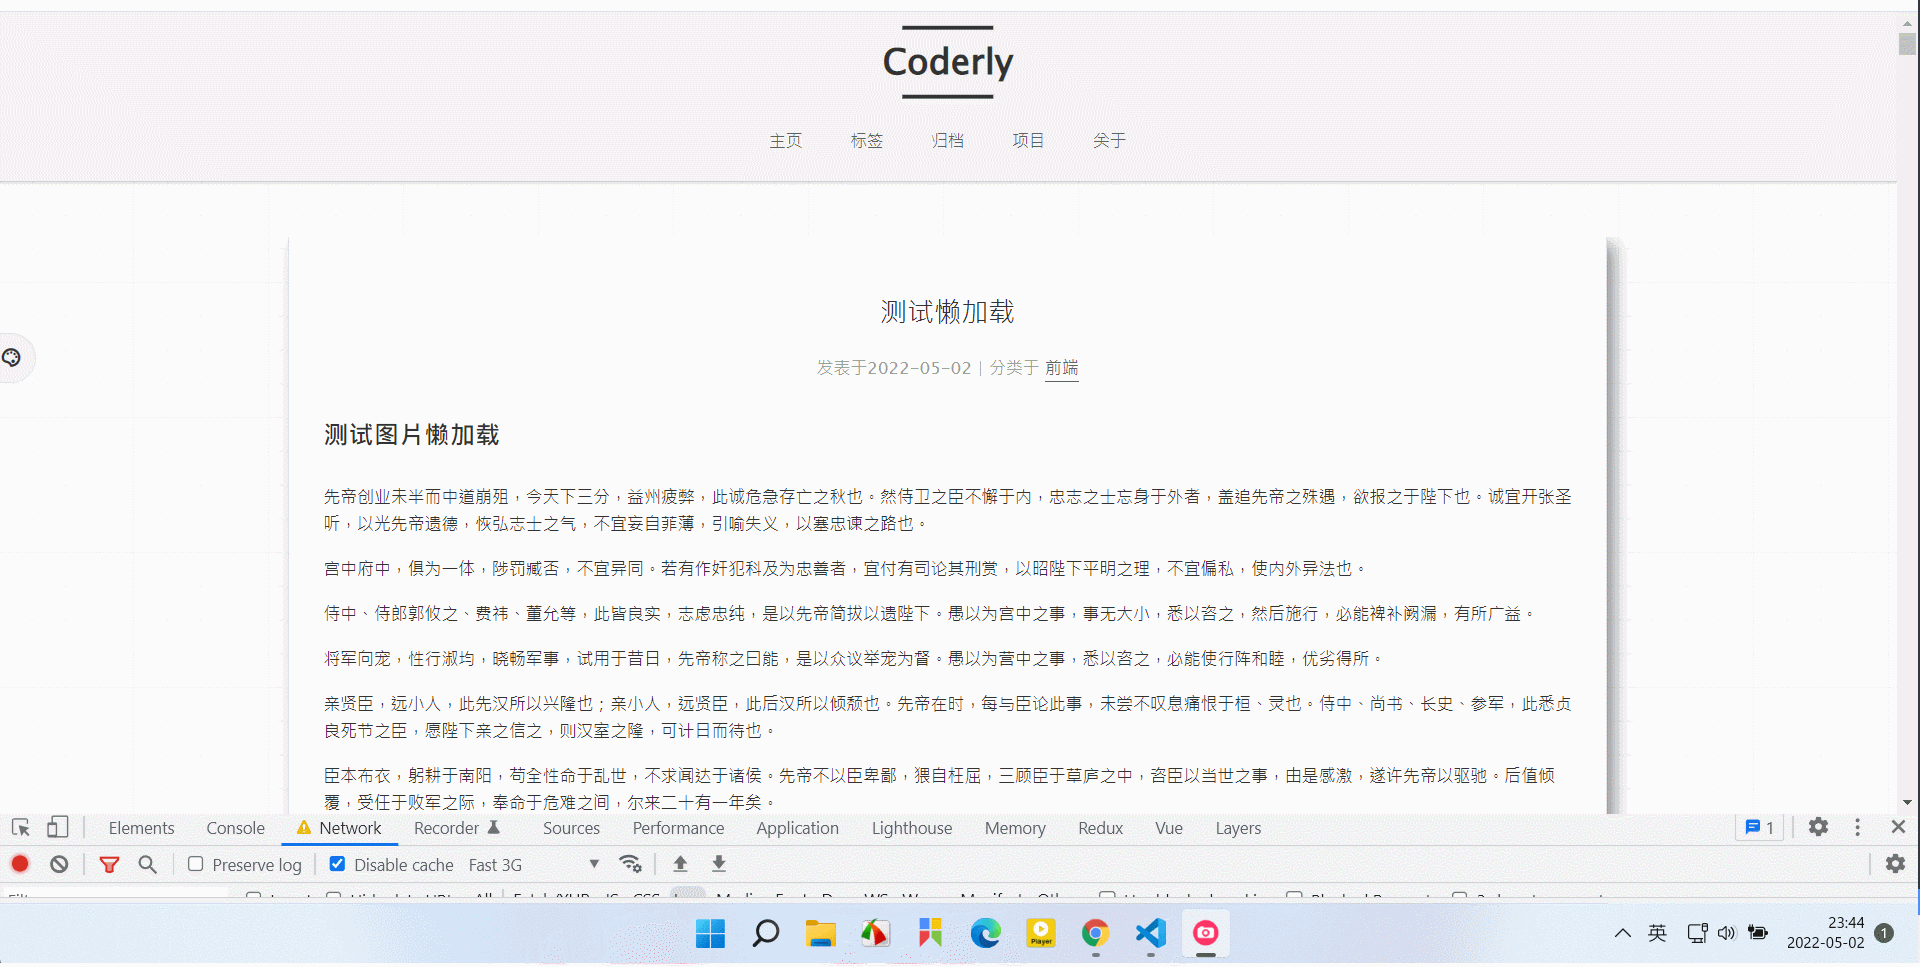Open the Performance tab
The image size is (1920, 967).
[x=678, y=828]
